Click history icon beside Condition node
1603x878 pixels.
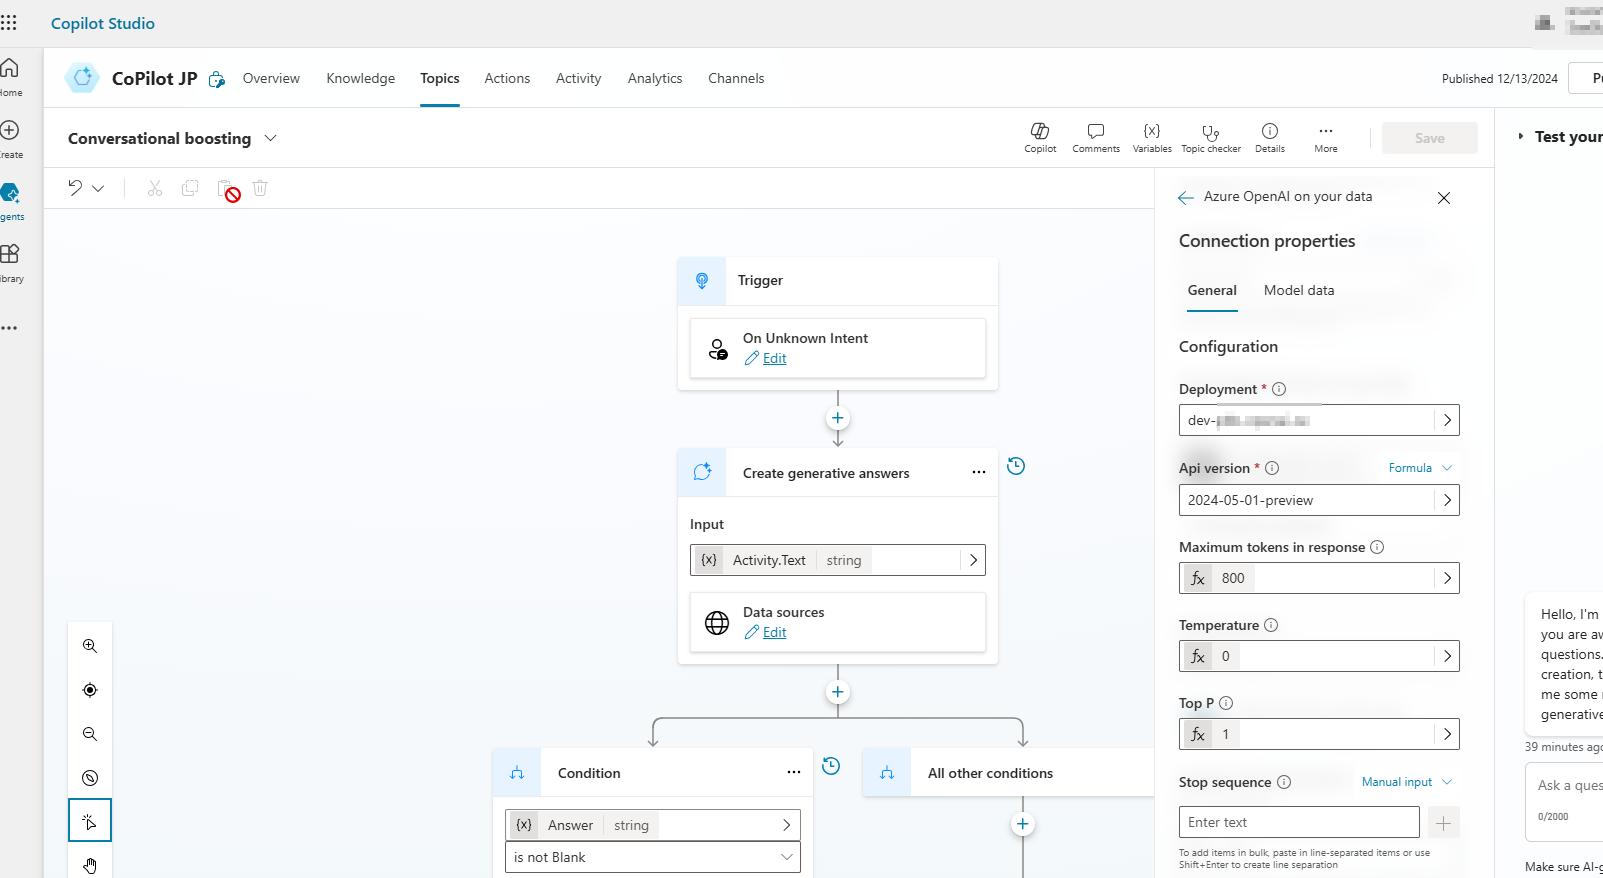[x=831, y=766]
